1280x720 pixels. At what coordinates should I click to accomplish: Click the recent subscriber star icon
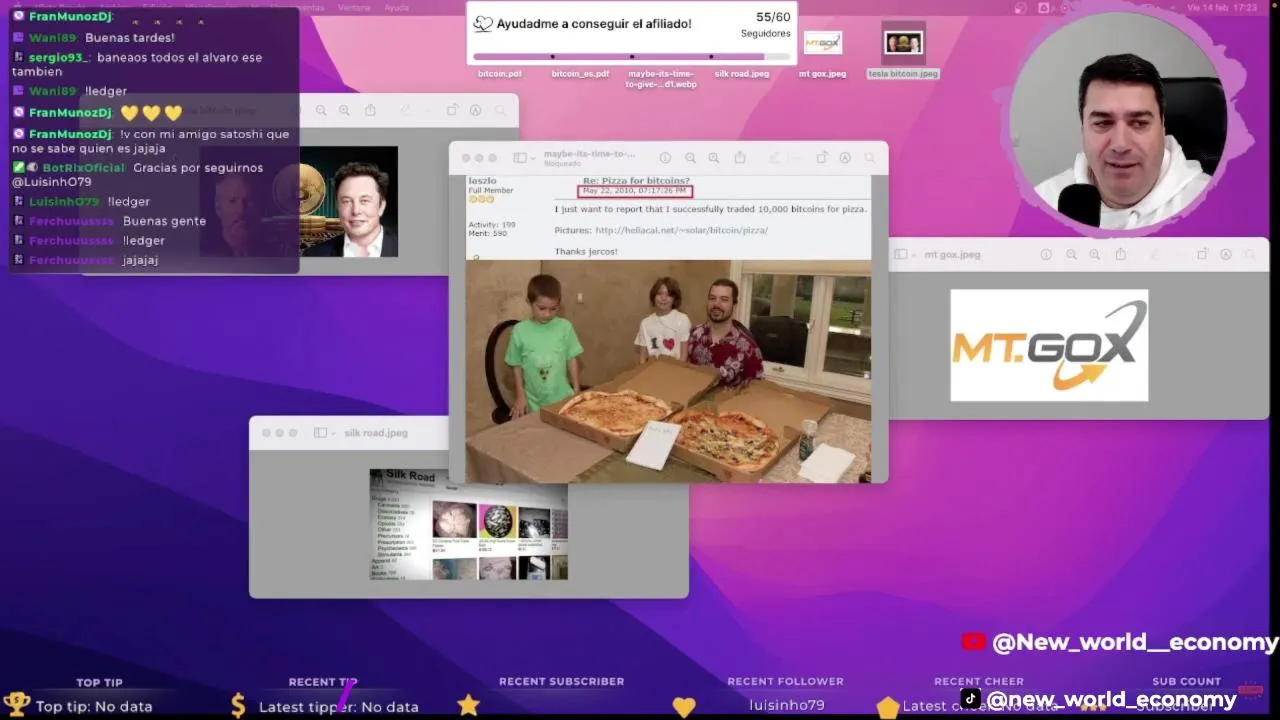coord(468,705)
